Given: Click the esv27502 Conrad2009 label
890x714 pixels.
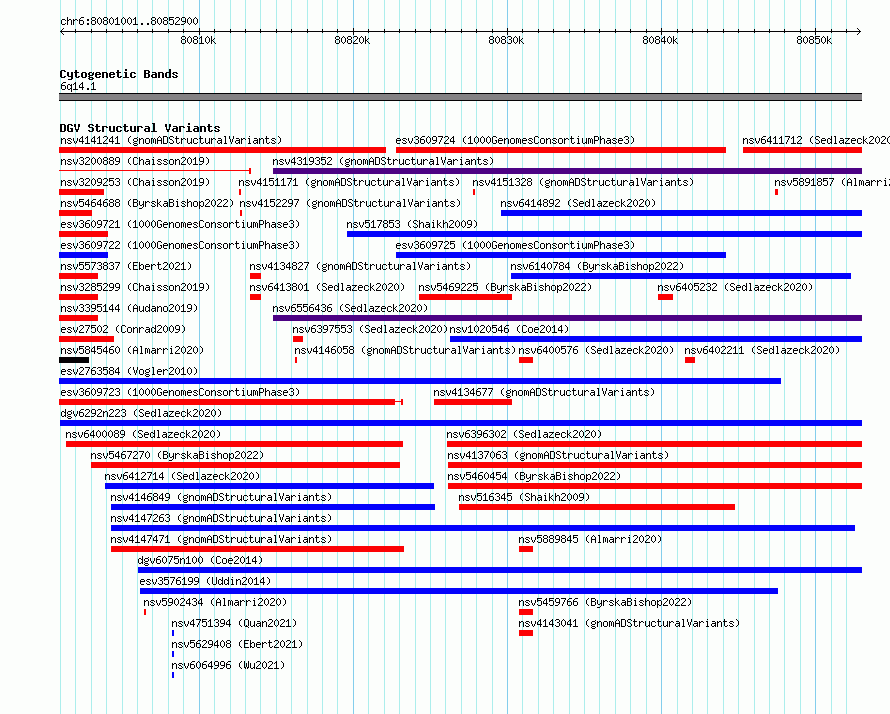Looking at the screenshot, I should (123, 329).
